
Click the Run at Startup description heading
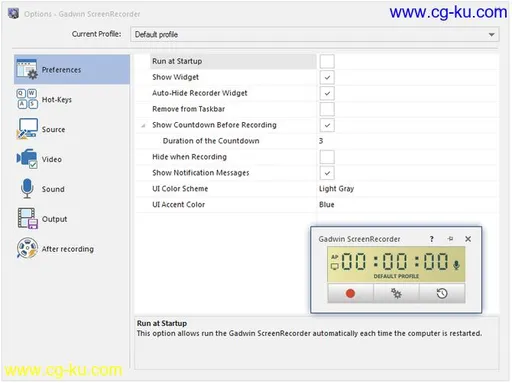[162, 323]
